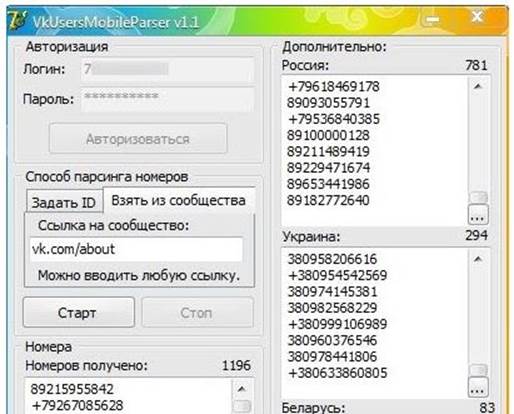Select number 89229471674 in the Россия list

(x=329, y=168)
